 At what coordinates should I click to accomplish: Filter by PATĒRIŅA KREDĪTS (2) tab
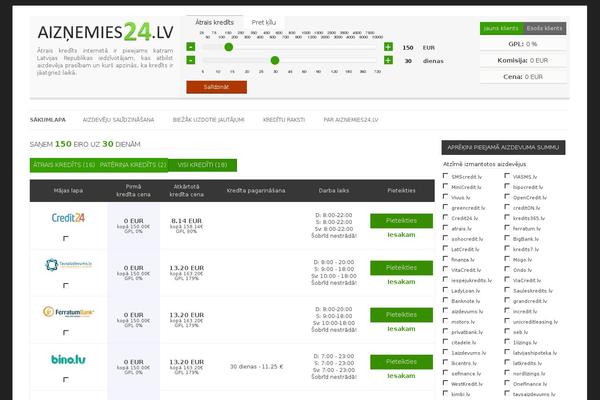pos(133,165)
